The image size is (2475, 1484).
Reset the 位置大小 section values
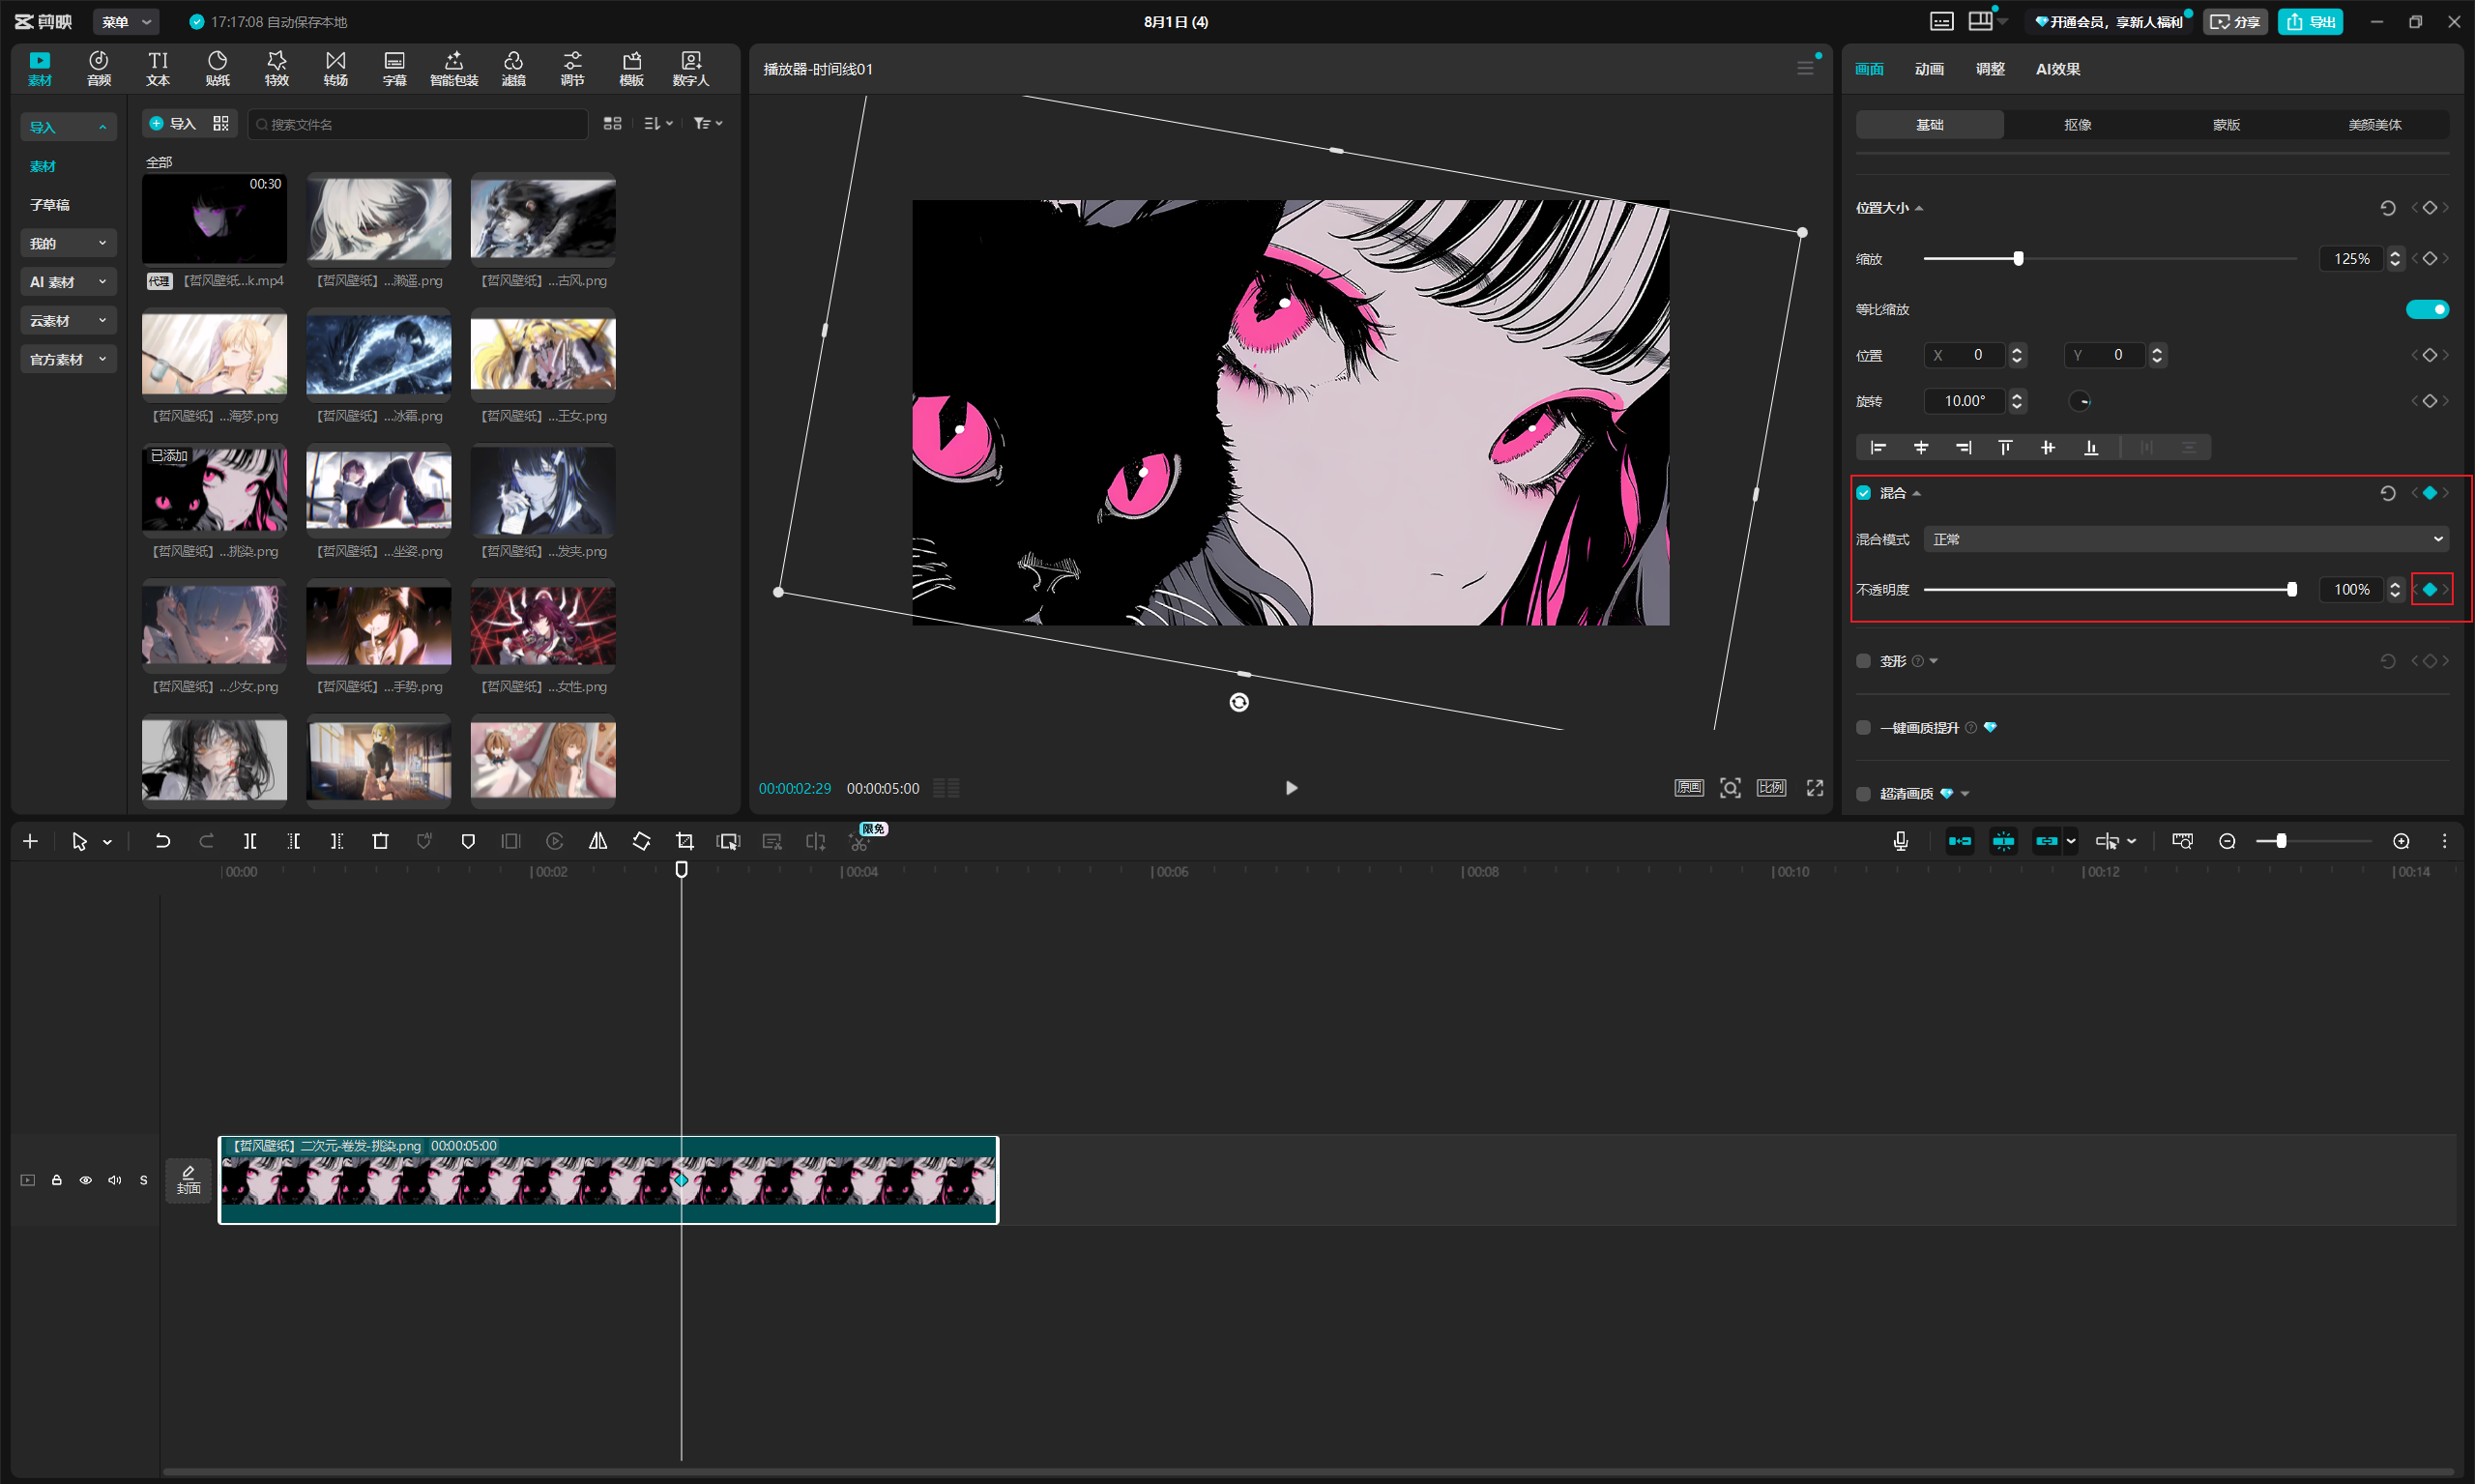click(2388, 208)
